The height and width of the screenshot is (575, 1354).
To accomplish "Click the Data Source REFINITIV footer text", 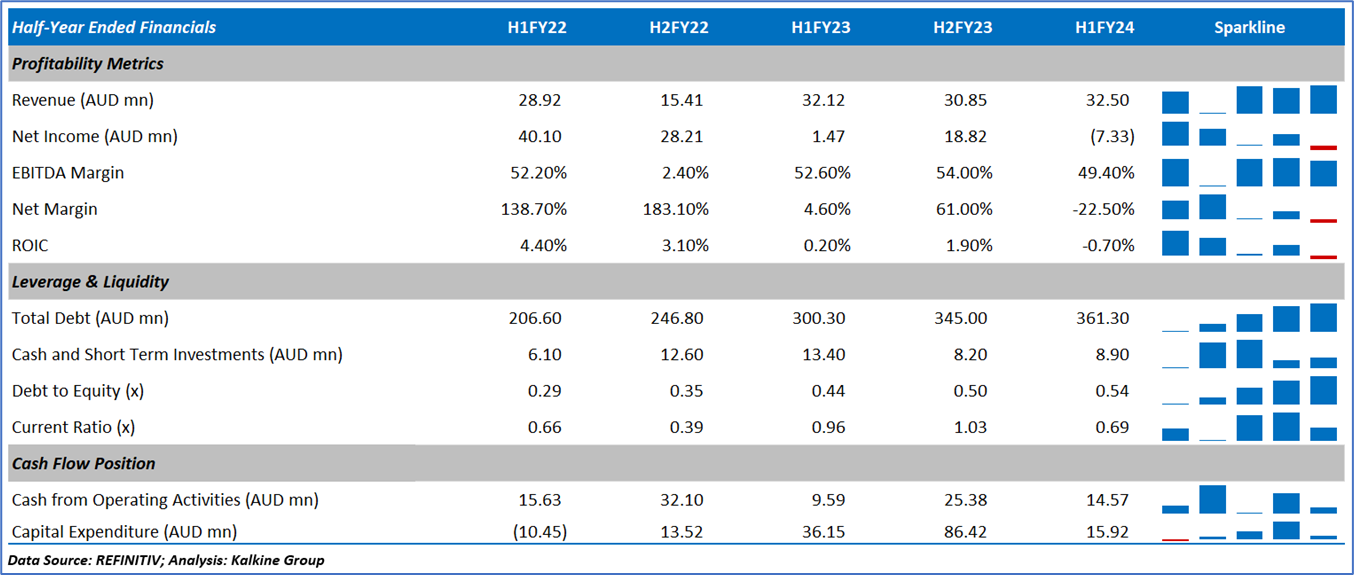I will [x=166, y=560].
